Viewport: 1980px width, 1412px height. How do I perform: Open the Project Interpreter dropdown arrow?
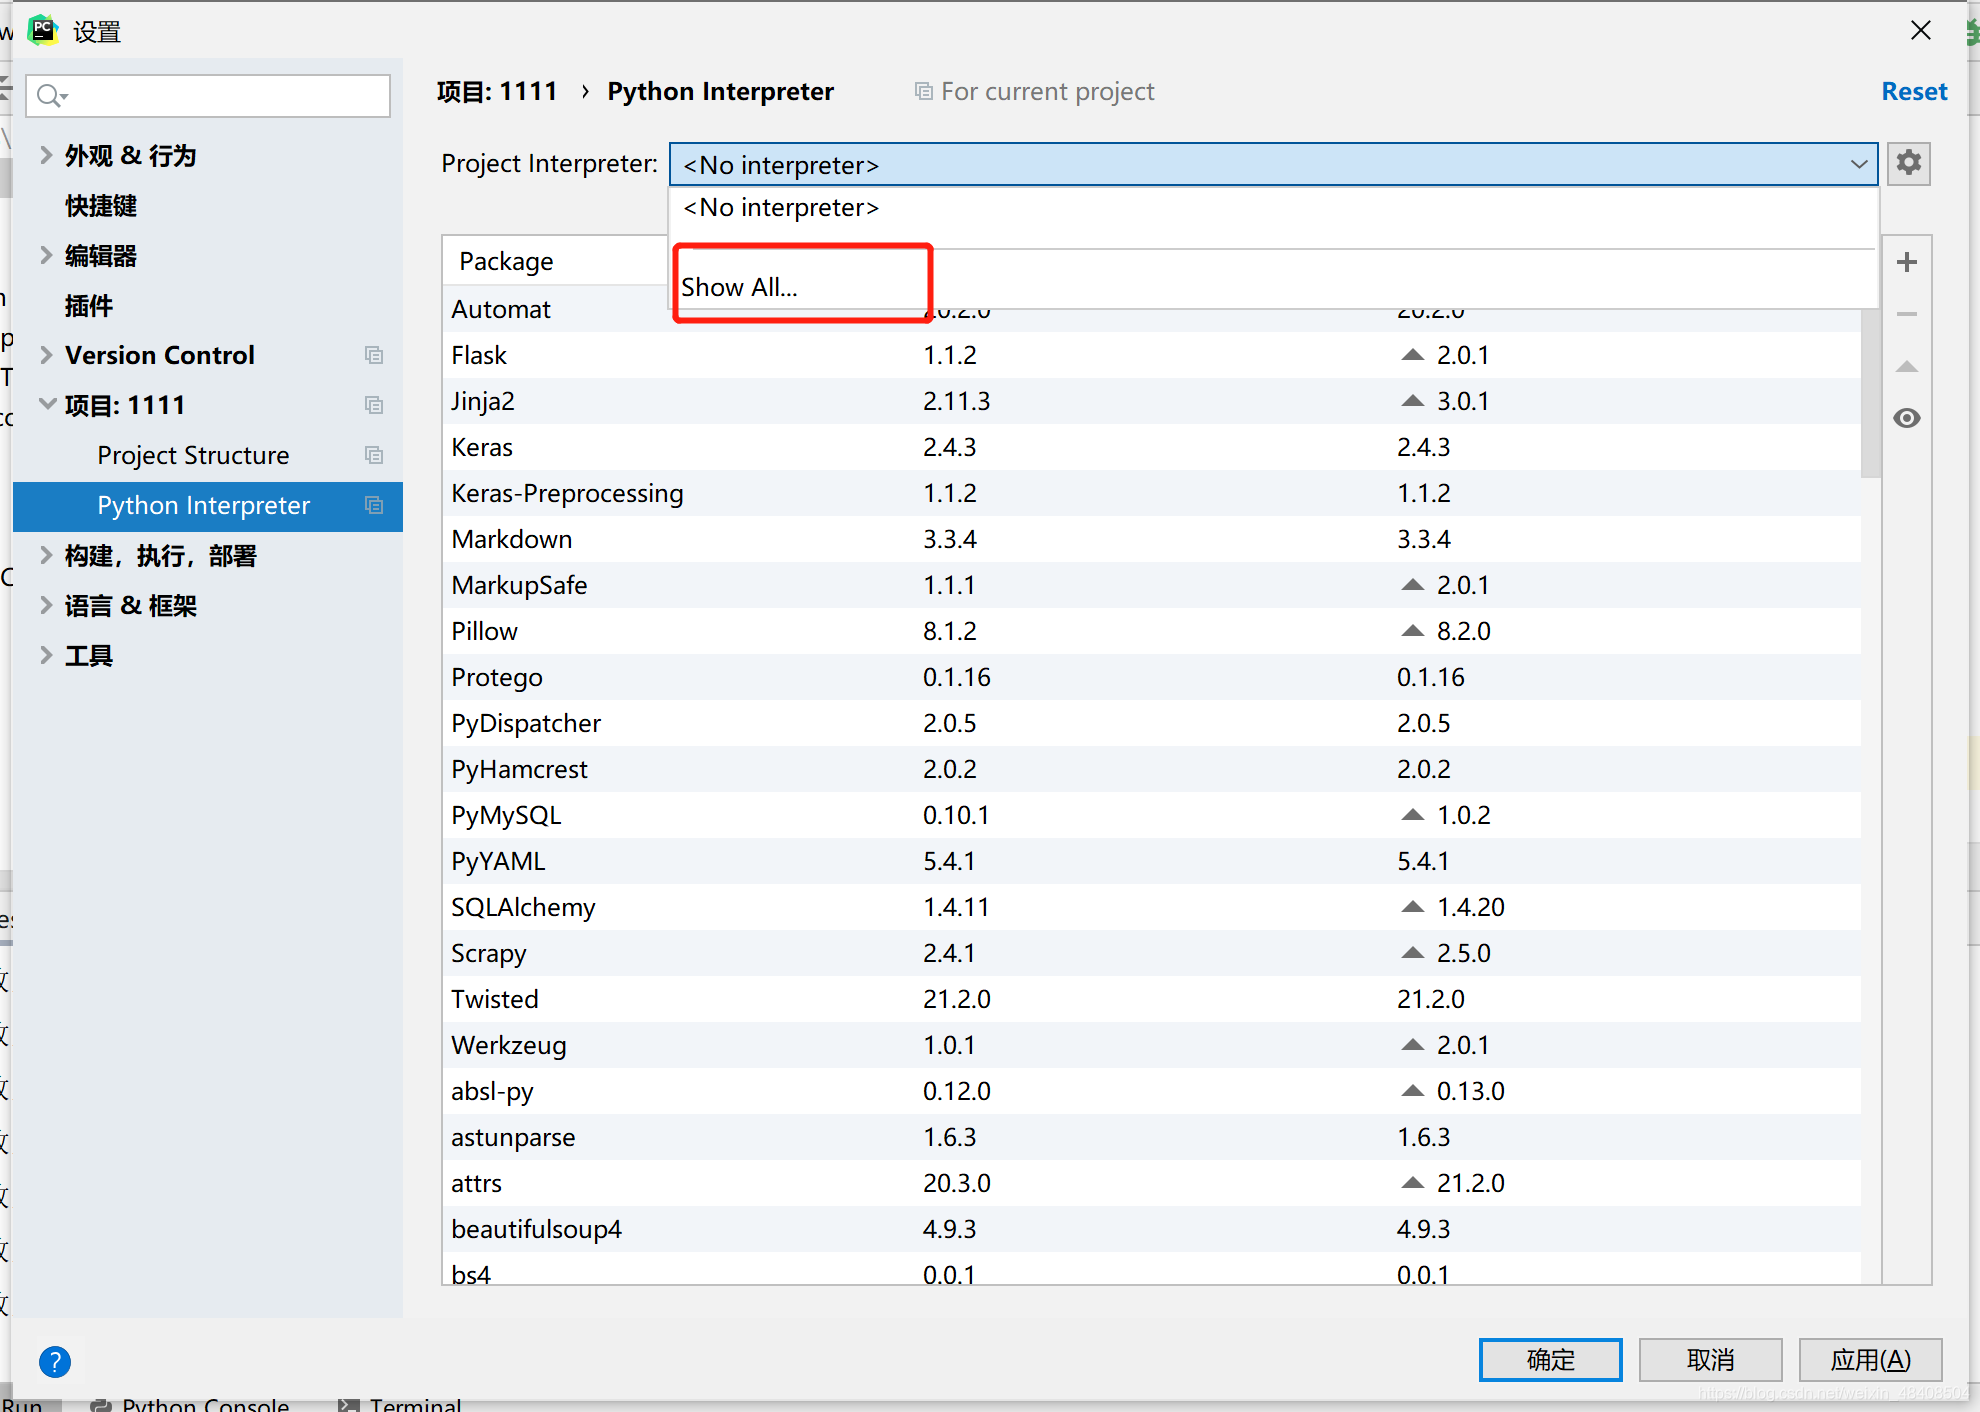coord(1858,164)
